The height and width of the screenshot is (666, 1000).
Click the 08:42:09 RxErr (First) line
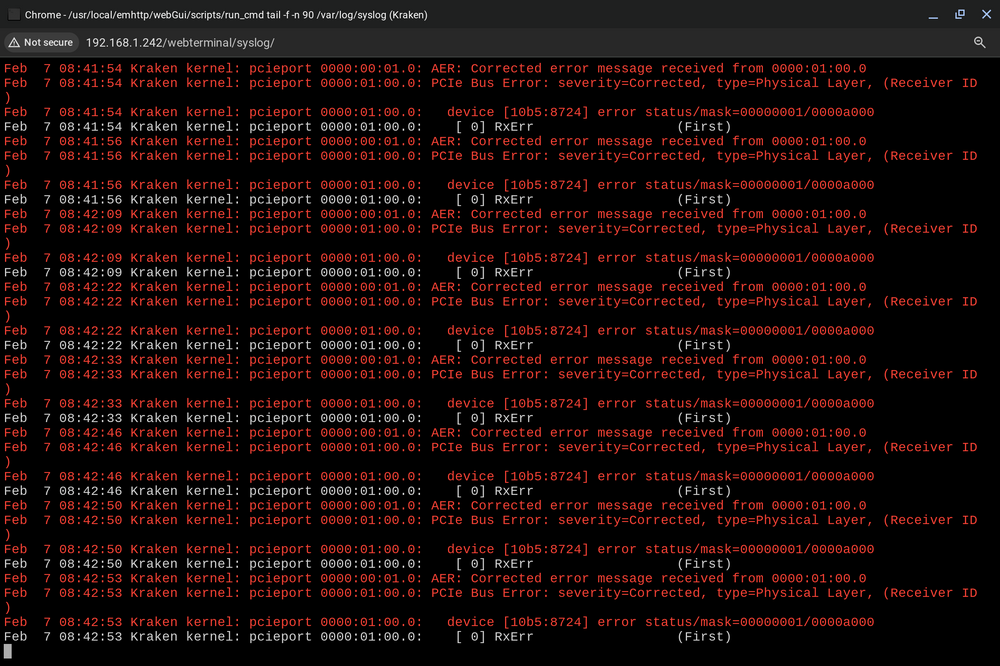[x=367, y=272]
